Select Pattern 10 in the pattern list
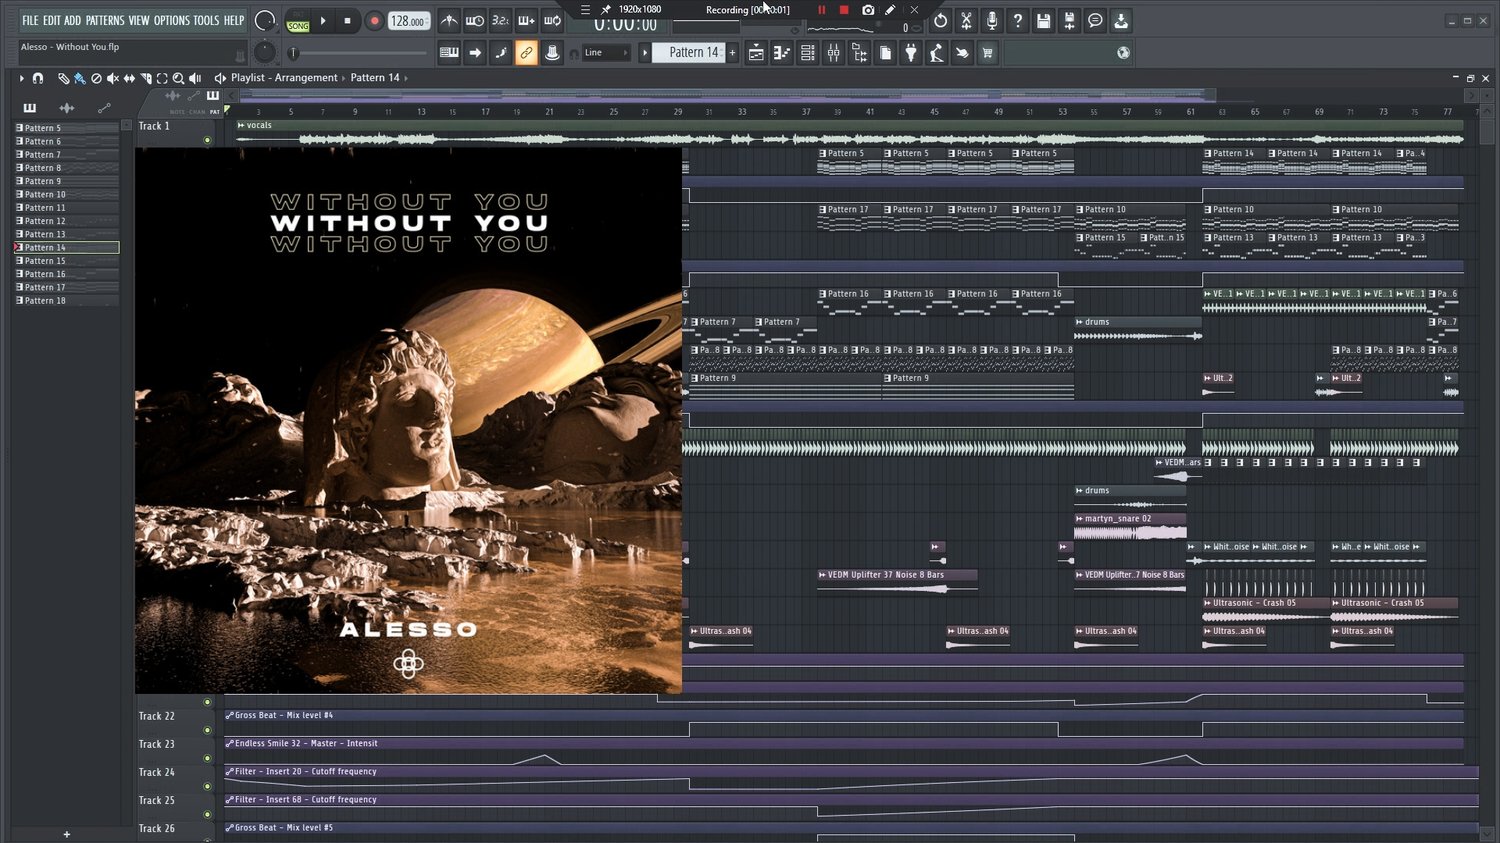Viewport: 1500px width, 843px height. coord(66,194)
